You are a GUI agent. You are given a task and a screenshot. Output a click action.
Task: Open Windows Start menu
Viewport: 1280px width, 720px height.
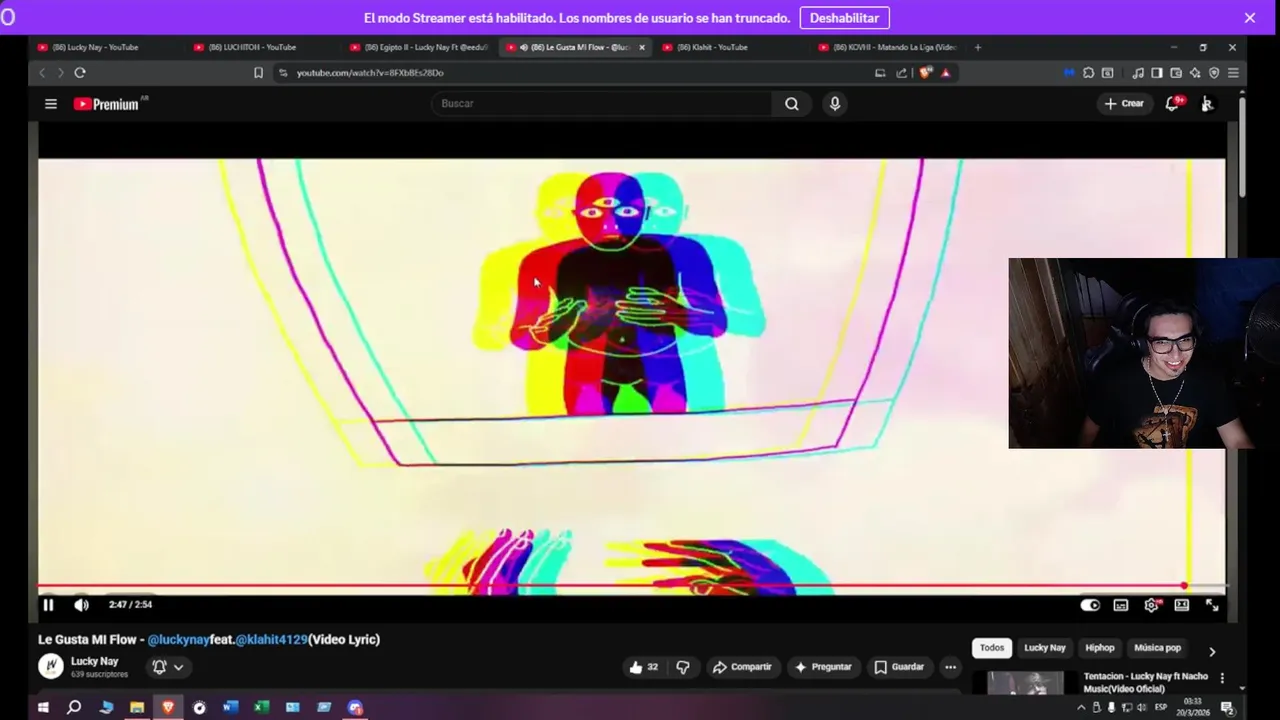[43, 707]
